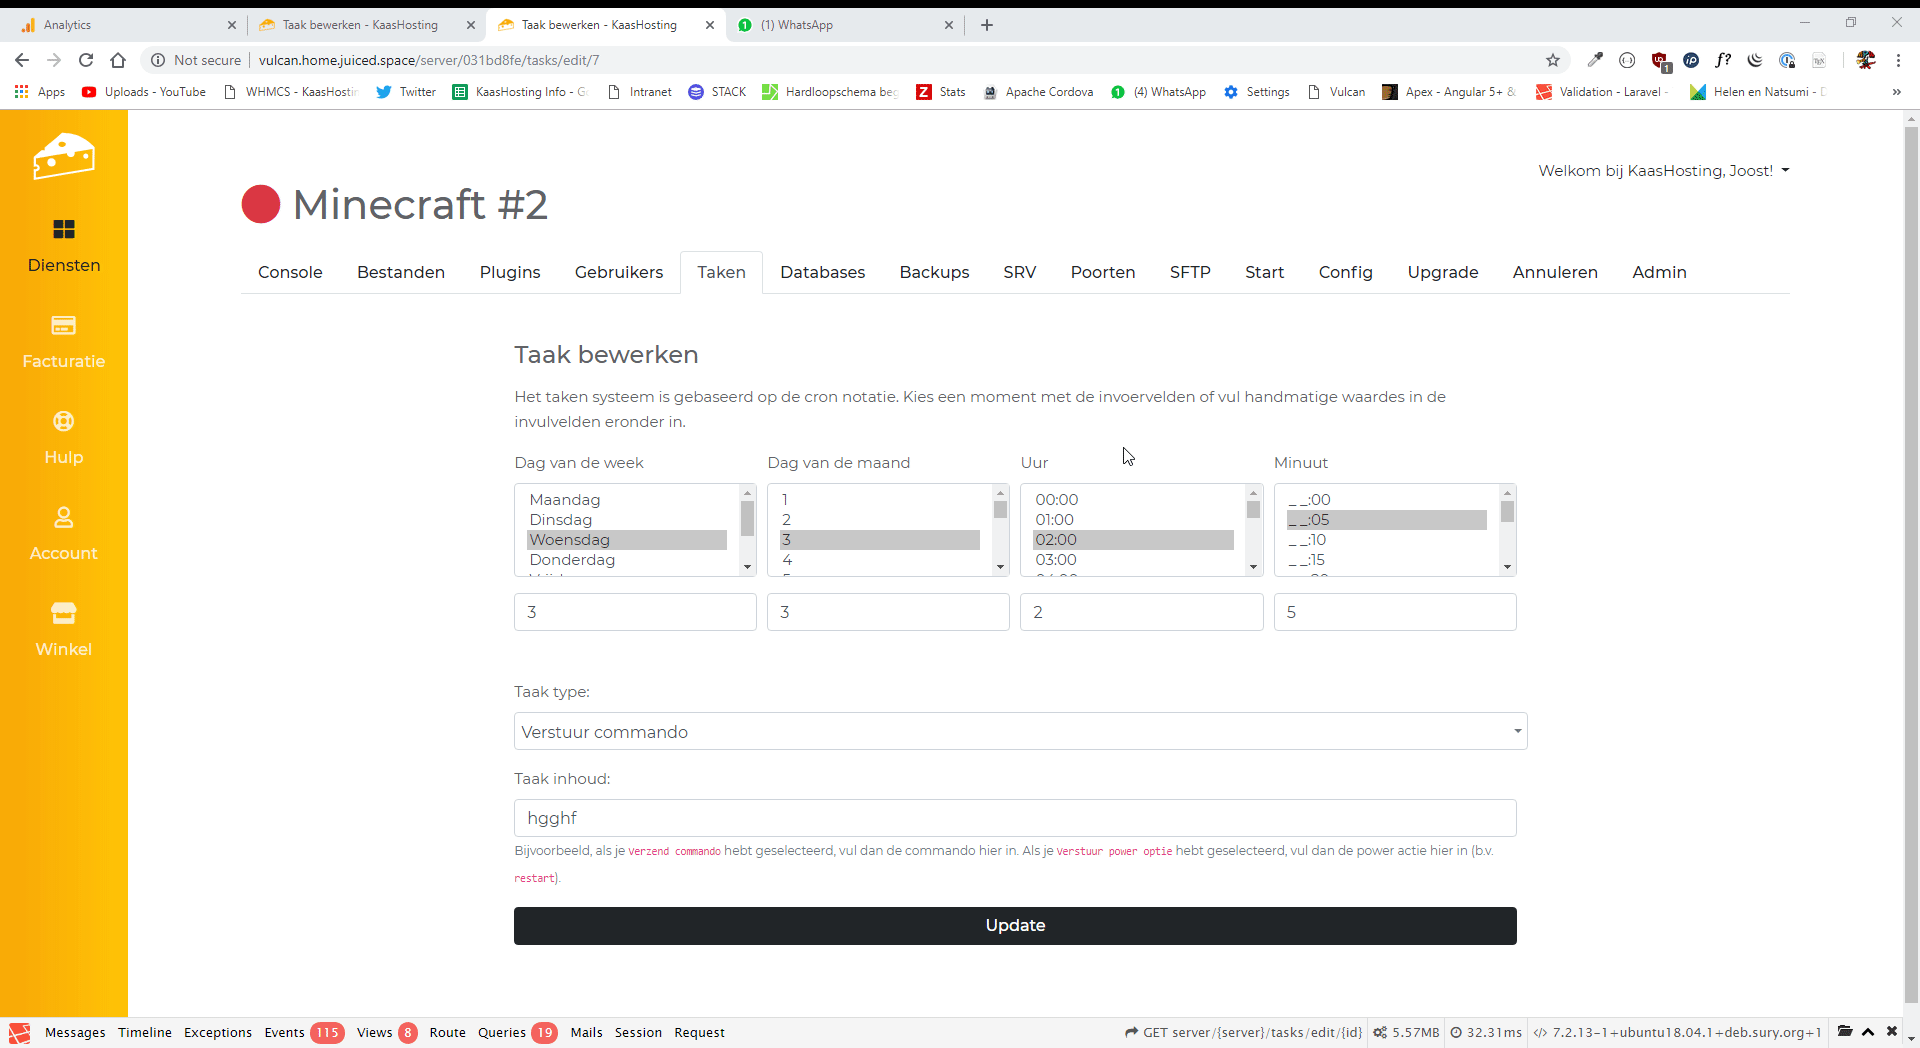
Task: Select 01:00 in the Uur list
Action: click(x=1054, y=520)
